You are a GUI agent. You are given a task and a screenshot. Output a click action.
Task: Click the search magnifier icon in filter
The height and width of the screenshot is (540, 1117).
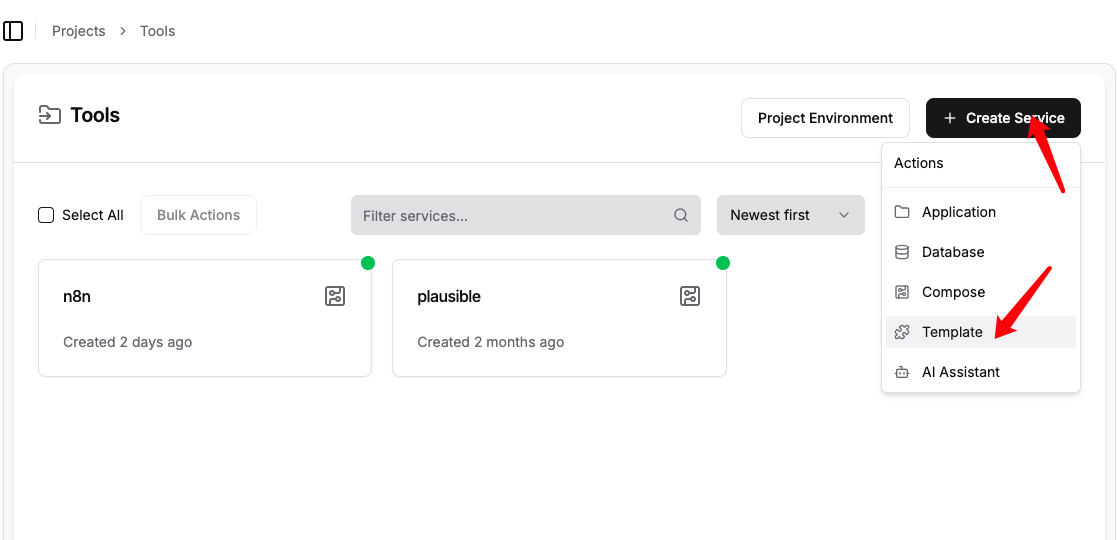681,215
